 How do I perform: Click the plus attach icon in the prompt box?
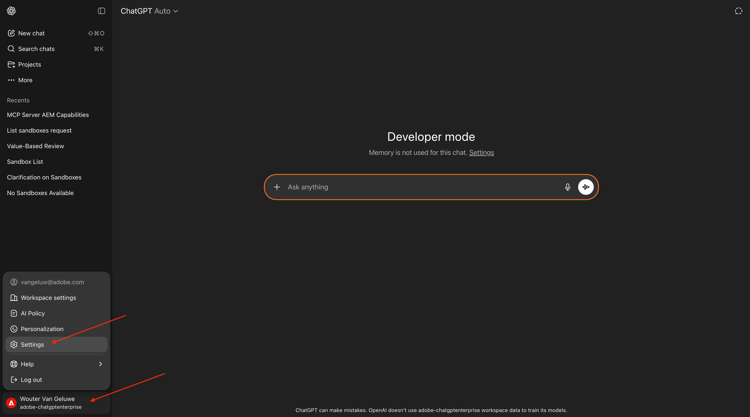[x=276, y=187]
